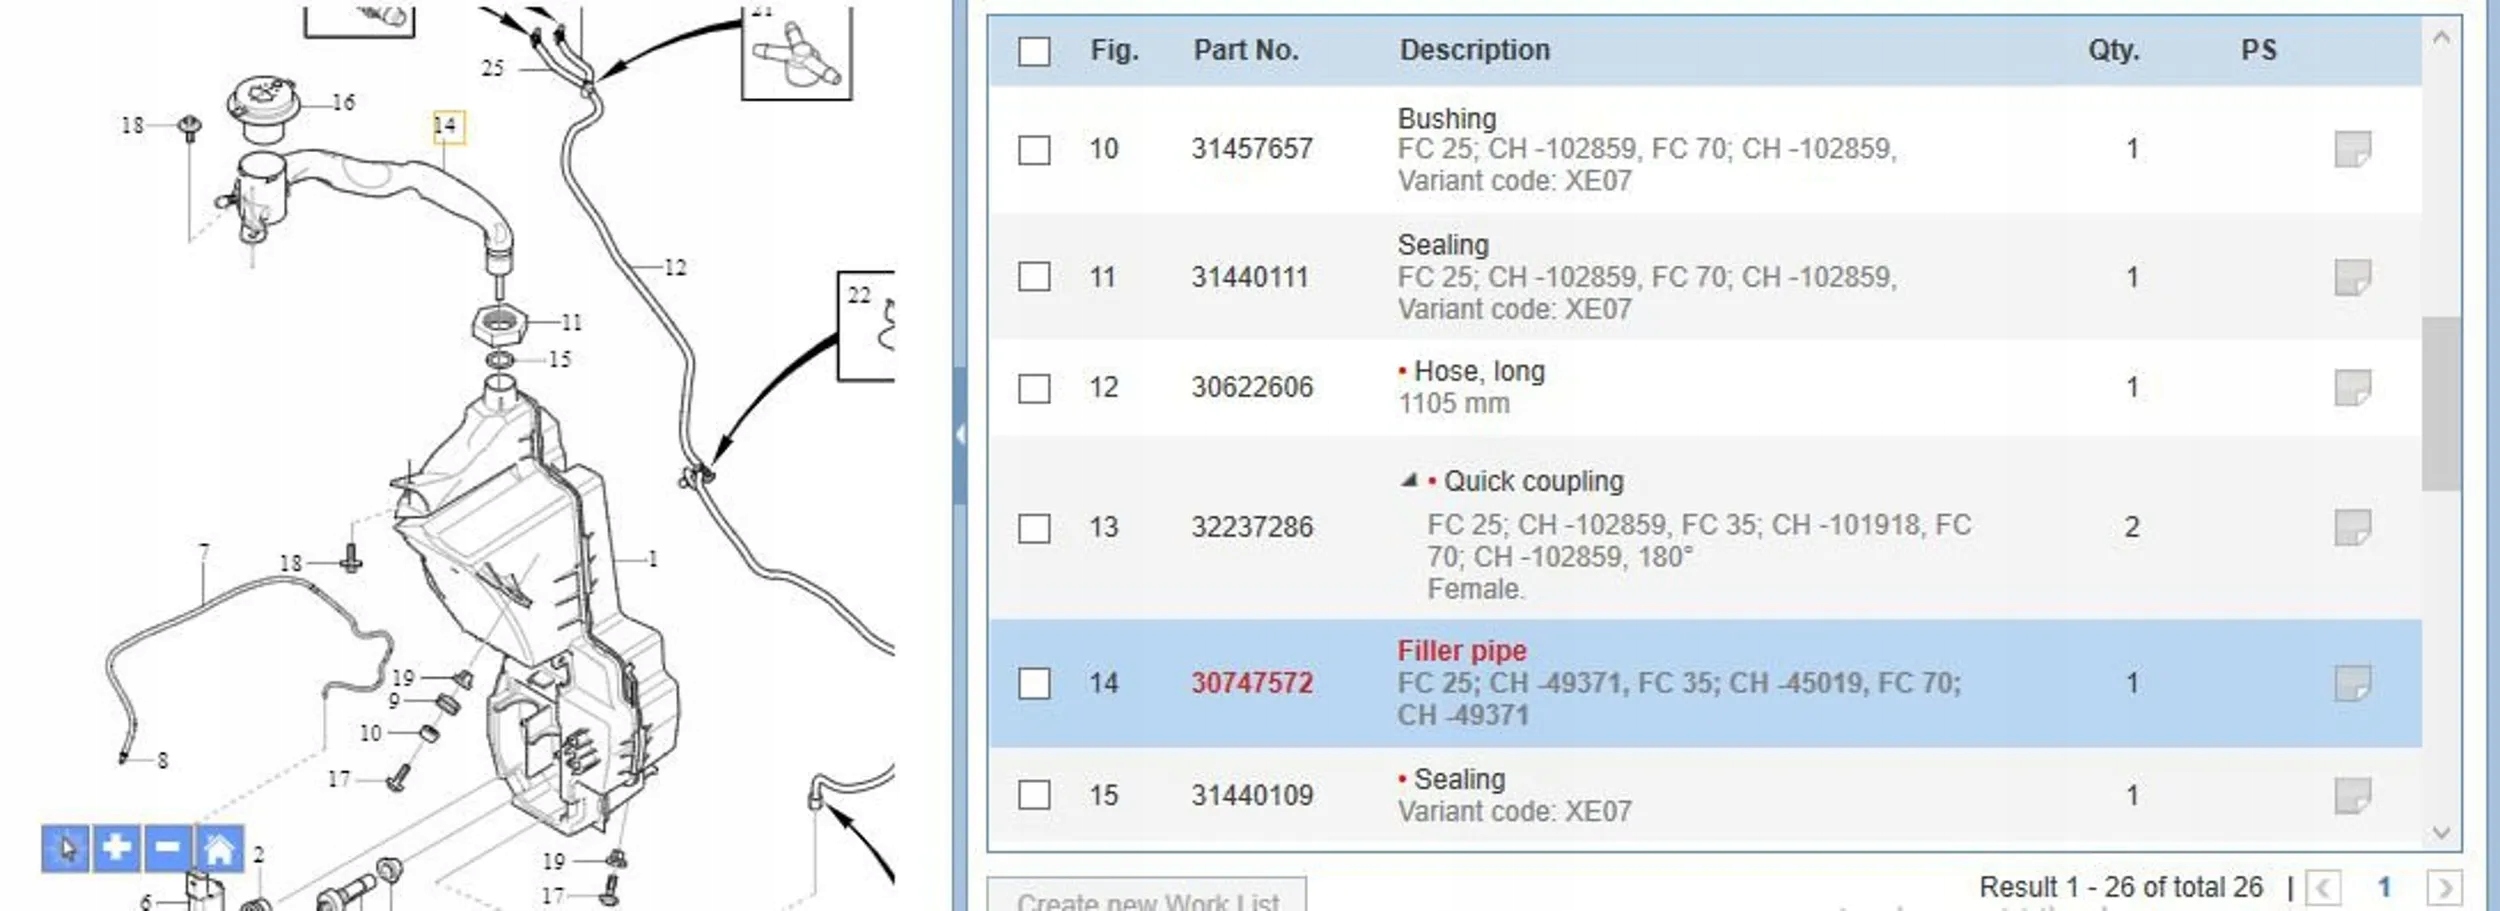Image resolution: width=2500 pixels, height=911 pixels.
Task: Click part number 31457657
Action: 1252,149
